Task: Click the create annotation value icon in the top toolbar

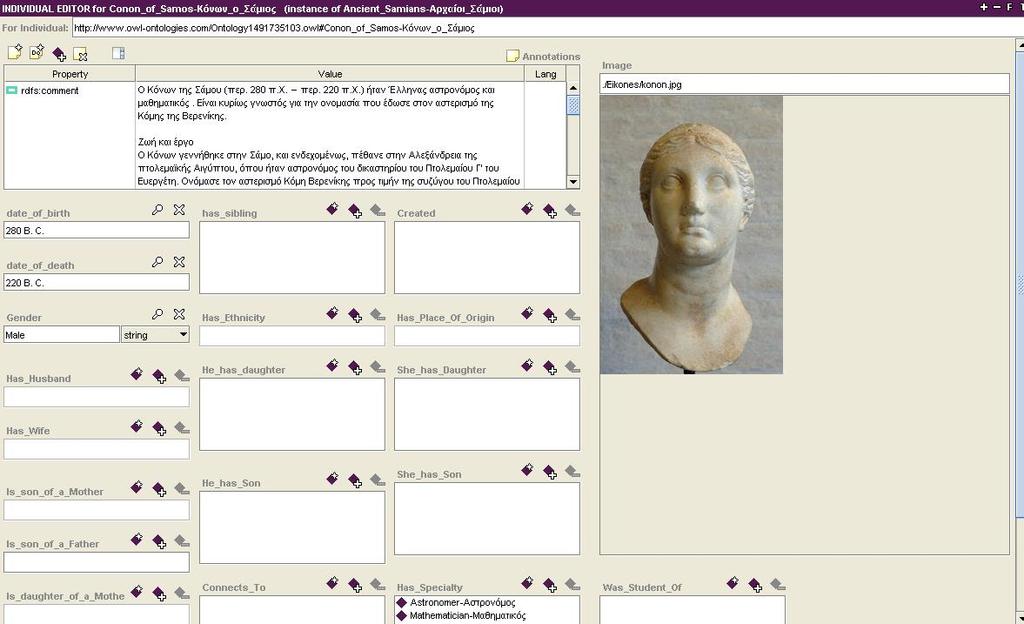Action: click(x=14, y=52)
